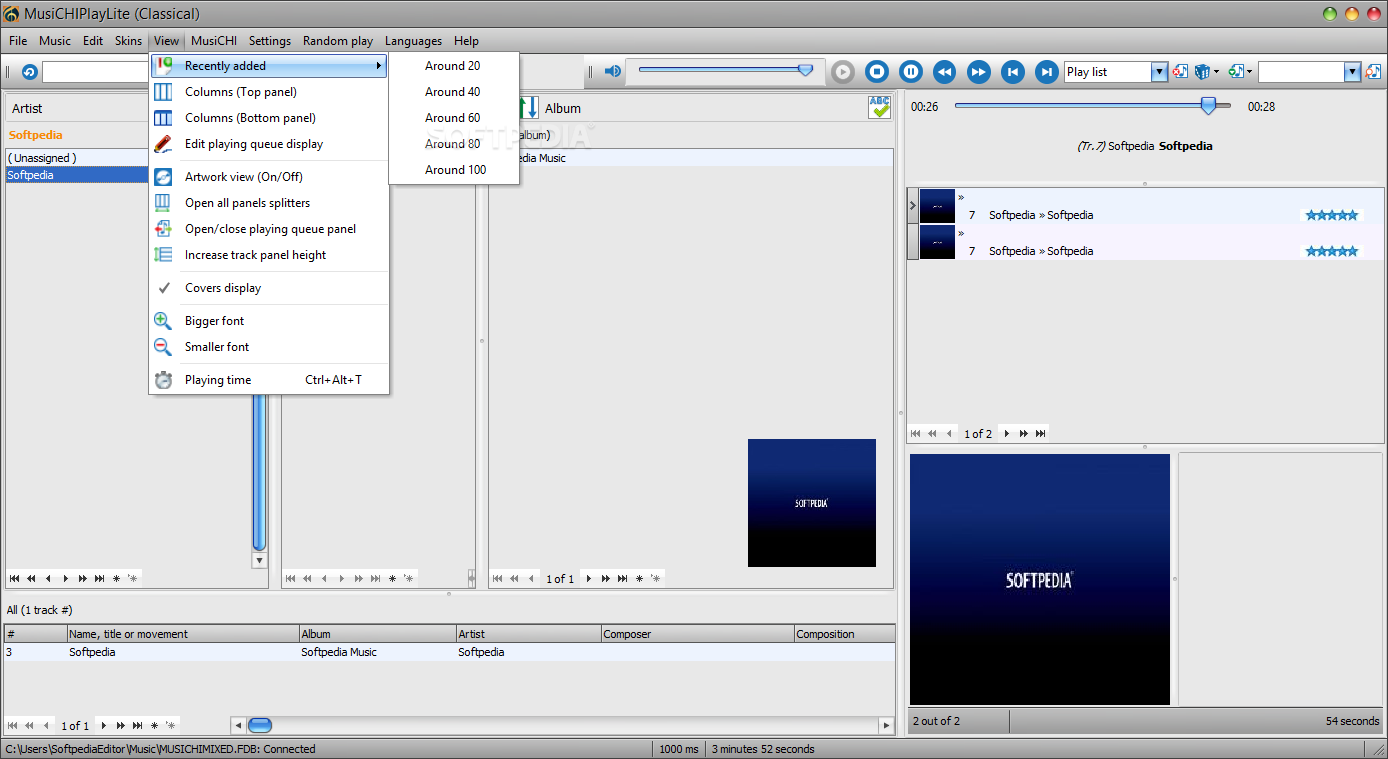Open the Play list combo box dropdown
Image resolution: width=1388 pixels, height=759 pixels.
pos(1159,72)
